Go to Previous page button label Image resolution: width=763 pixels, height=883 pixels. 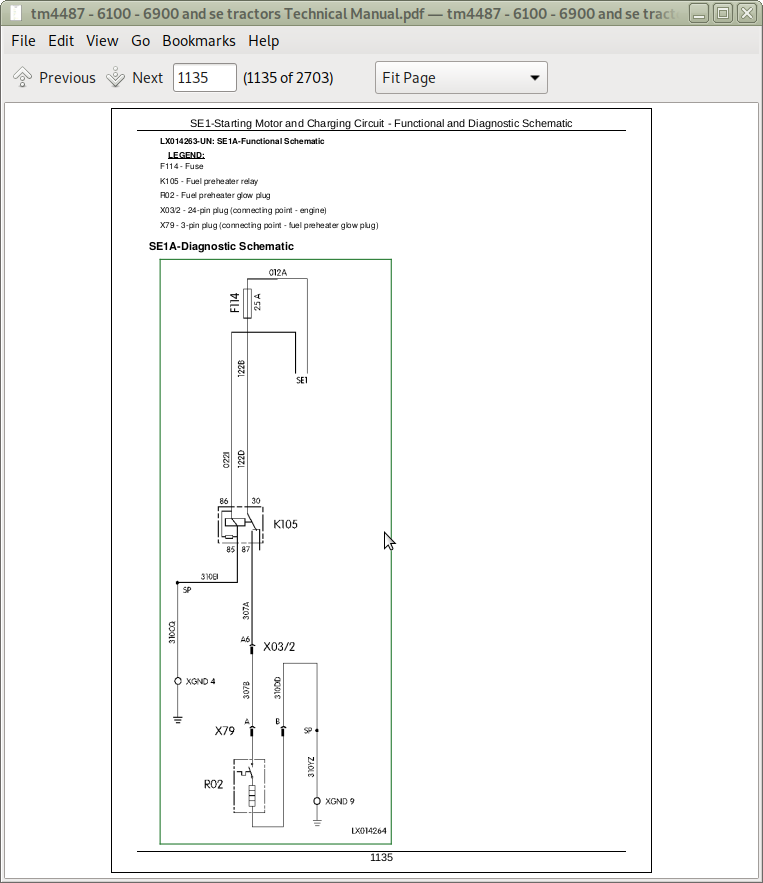pyautogui.click(x=67, y=78)
